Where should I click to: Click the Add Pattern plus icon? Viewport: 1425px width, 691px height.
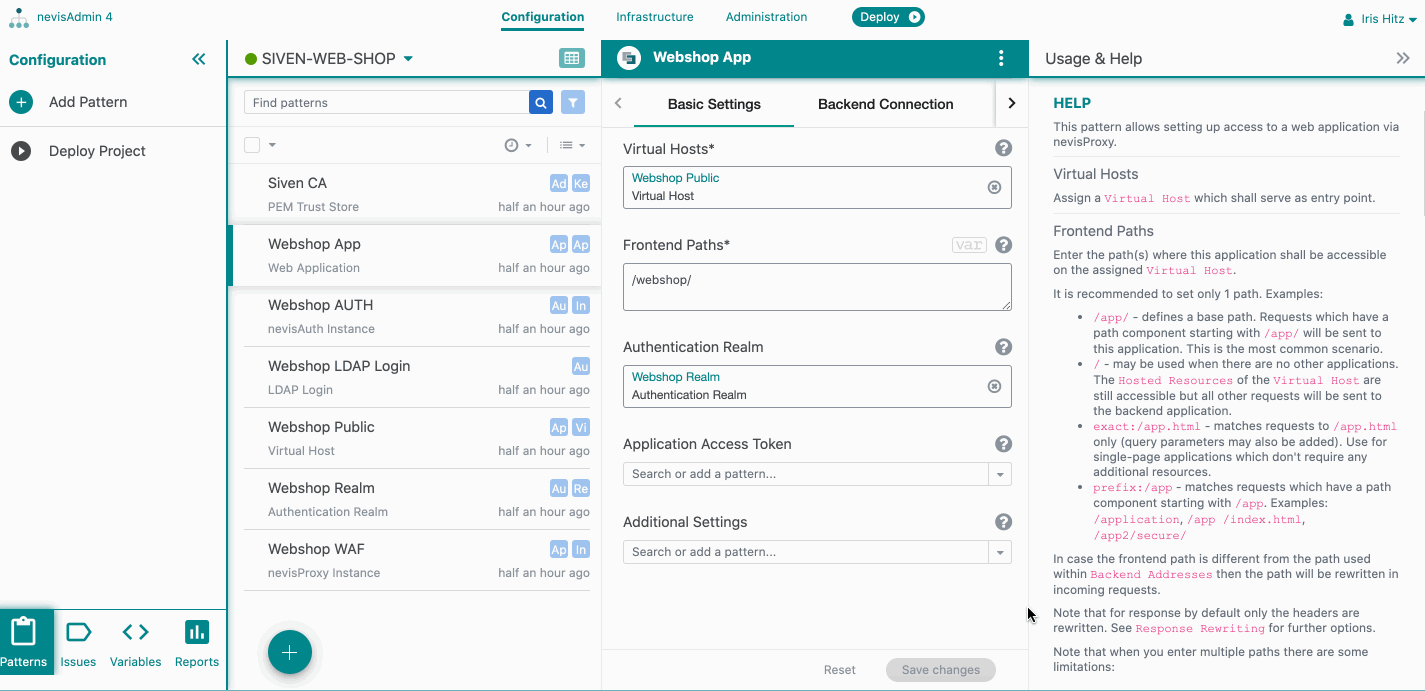click(x=21, y=102)
